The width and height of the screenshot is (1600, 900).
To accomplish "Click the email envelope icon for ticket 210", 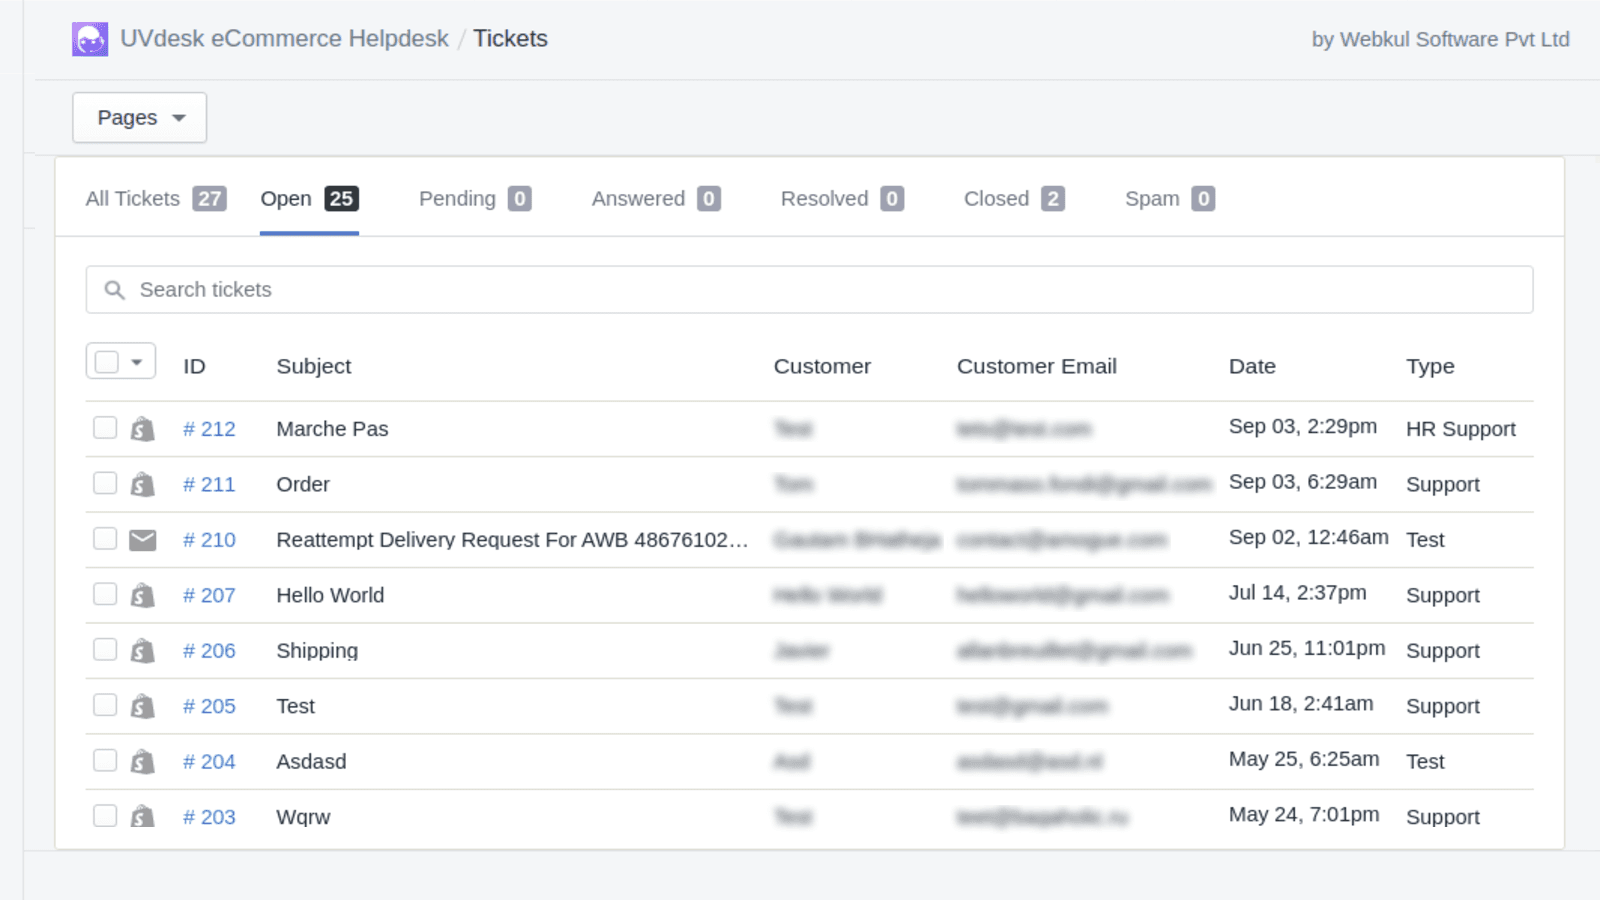I will click(142, 538).
